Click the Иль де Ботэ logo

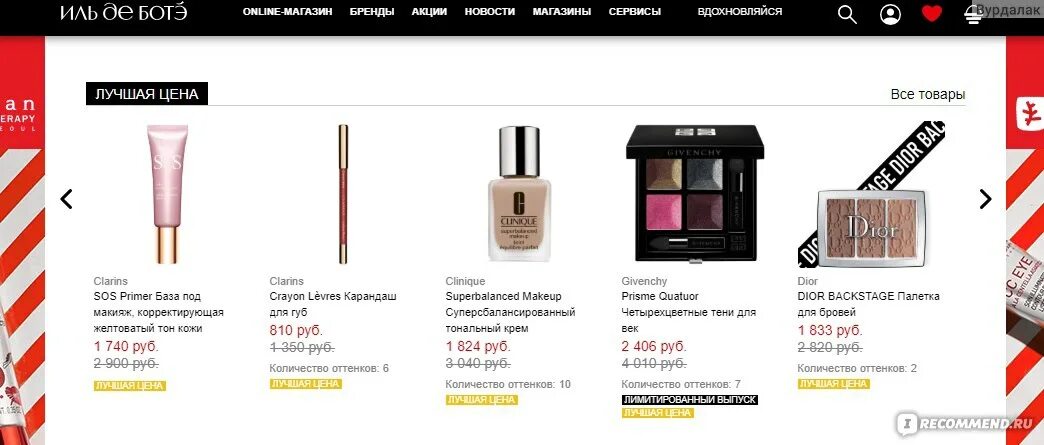point(123,12)
